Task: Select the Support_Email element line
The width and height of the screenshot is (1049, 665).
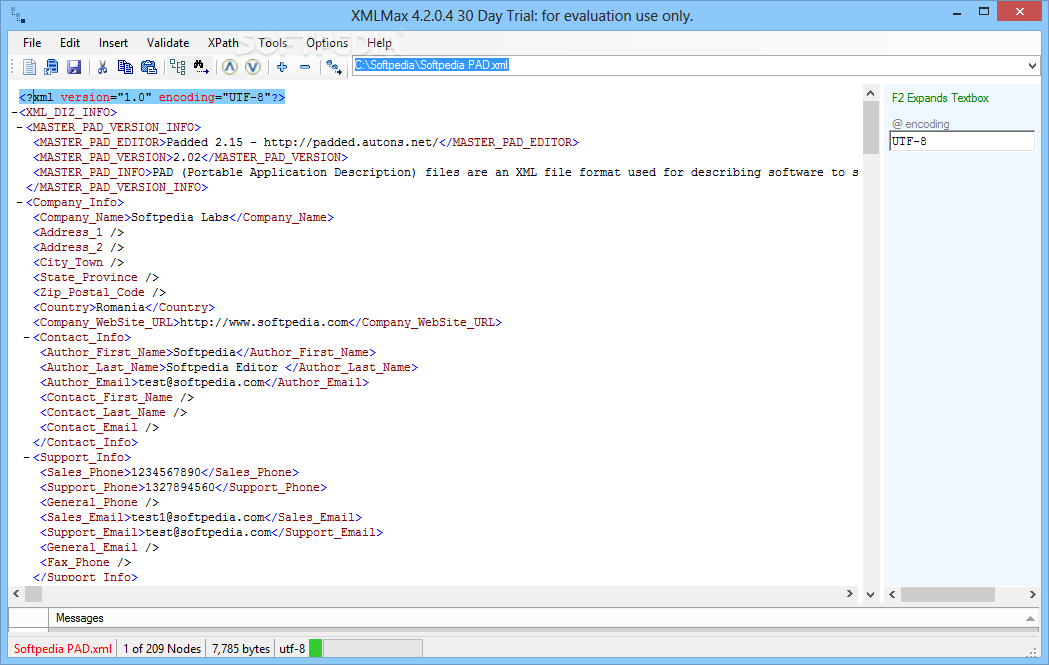Action: click(211, 532)
